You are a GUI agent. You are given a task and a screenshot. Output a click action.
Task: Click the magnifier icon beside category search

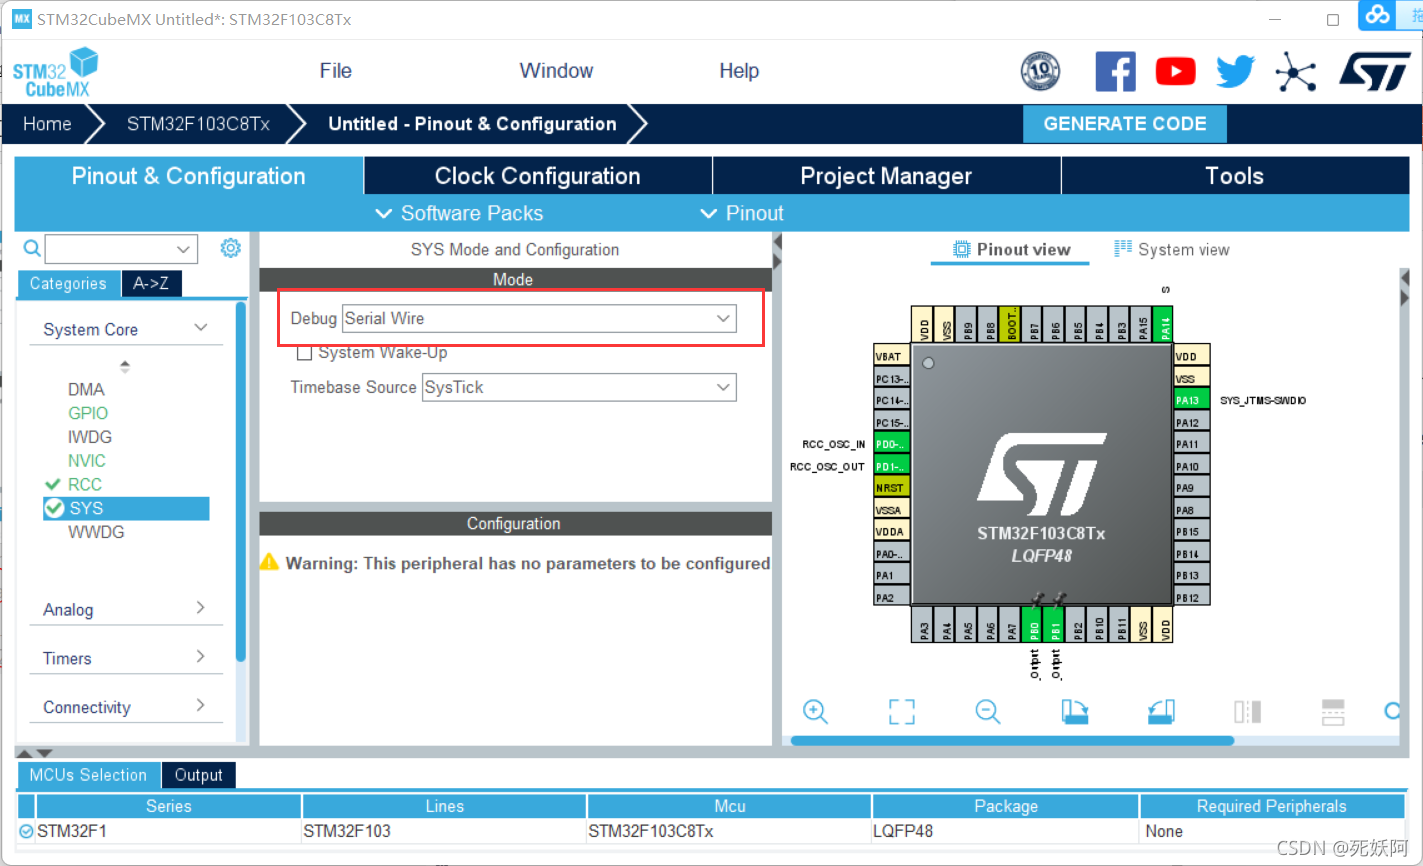[x=32, y=248]
